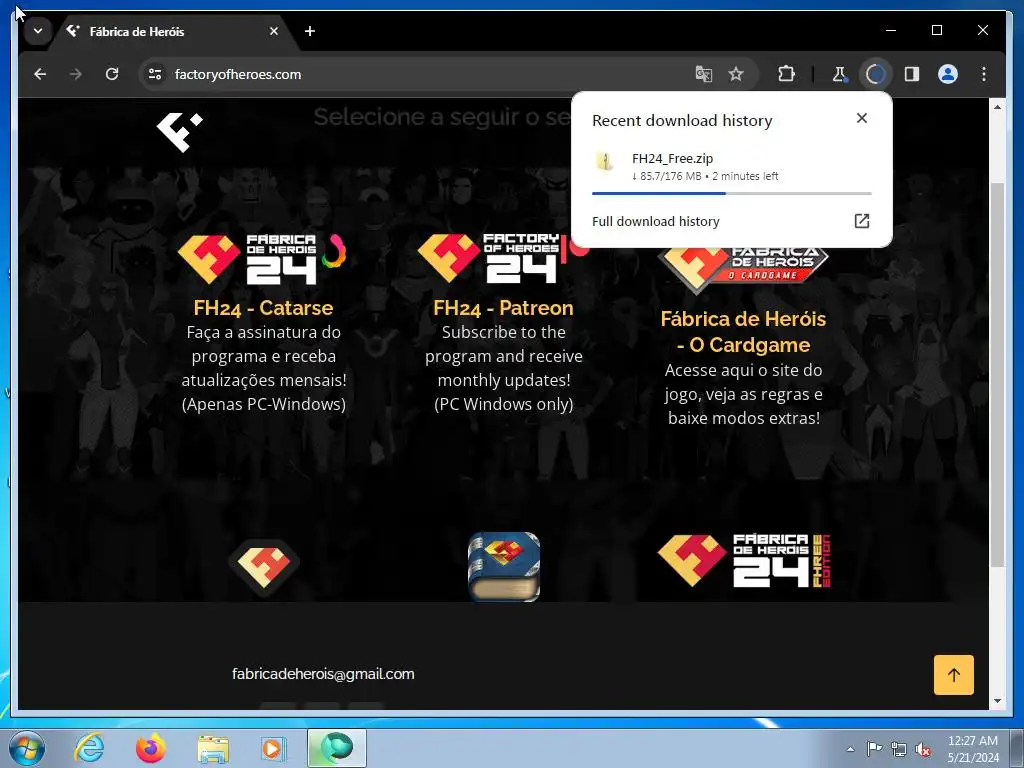Click the Factory of Heroes 24 Patreon logo

502,259
